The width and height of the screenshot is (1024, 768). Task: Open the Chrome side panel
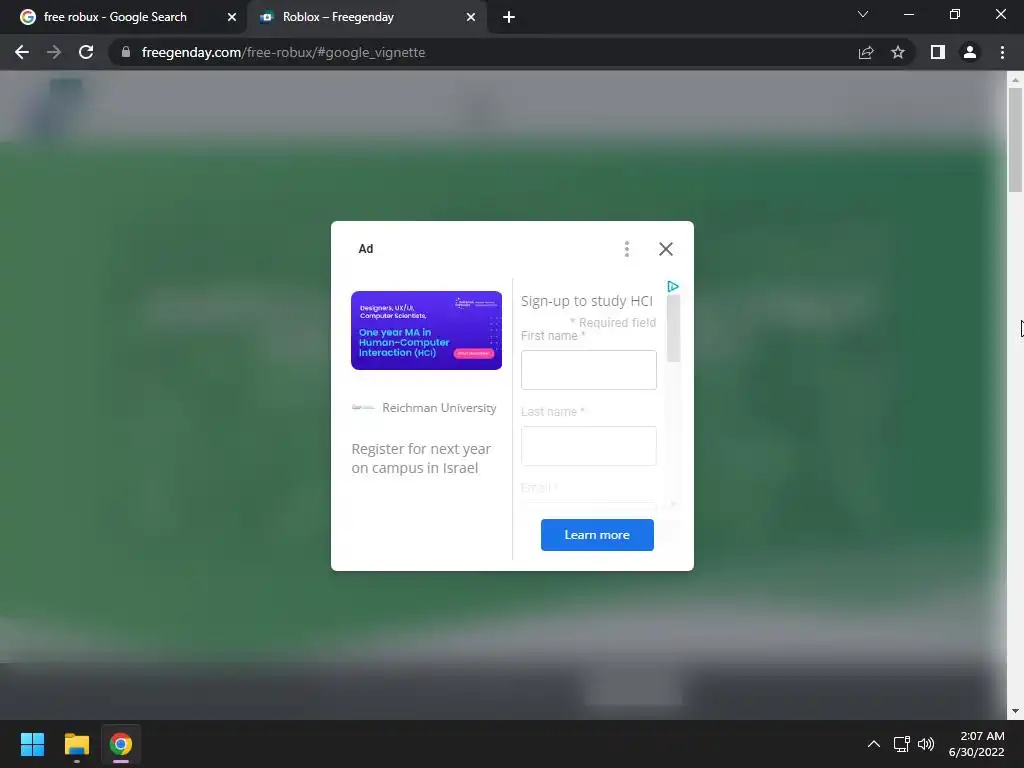point(938,52)
